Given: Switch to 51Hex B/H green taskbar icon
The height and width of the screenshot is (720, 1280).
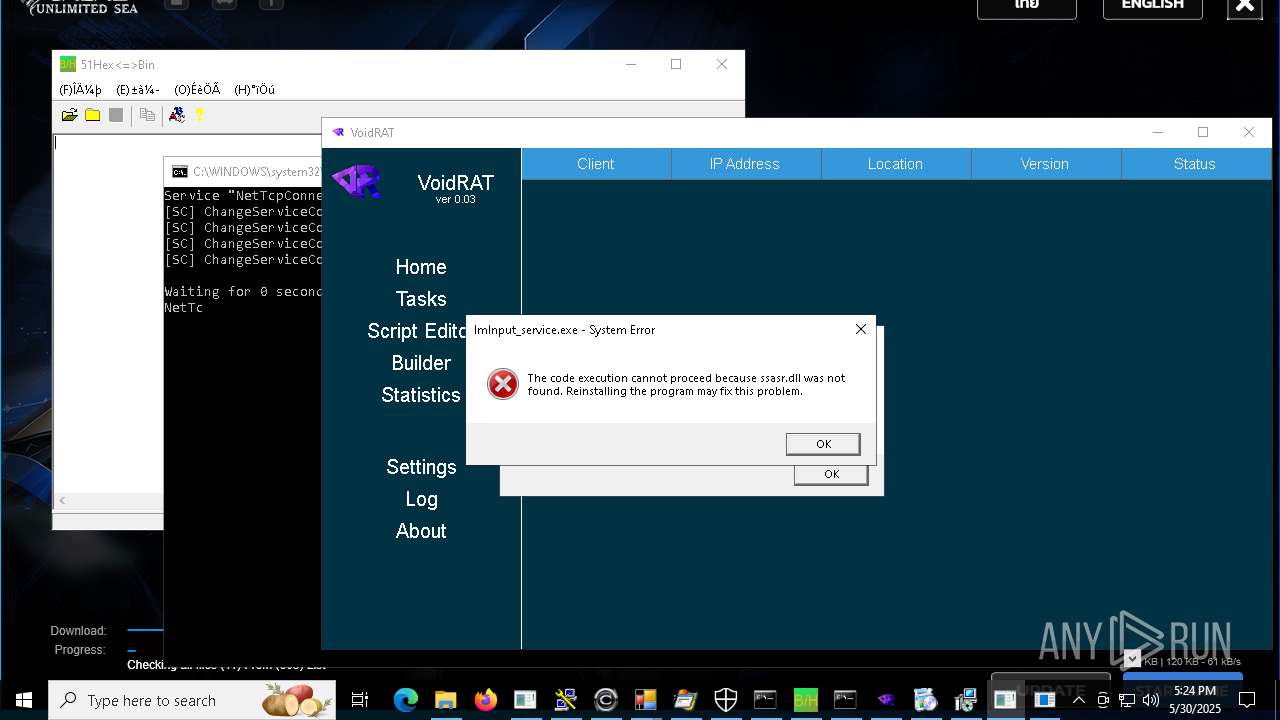Looking at the screenshot, I should (805, 700).
